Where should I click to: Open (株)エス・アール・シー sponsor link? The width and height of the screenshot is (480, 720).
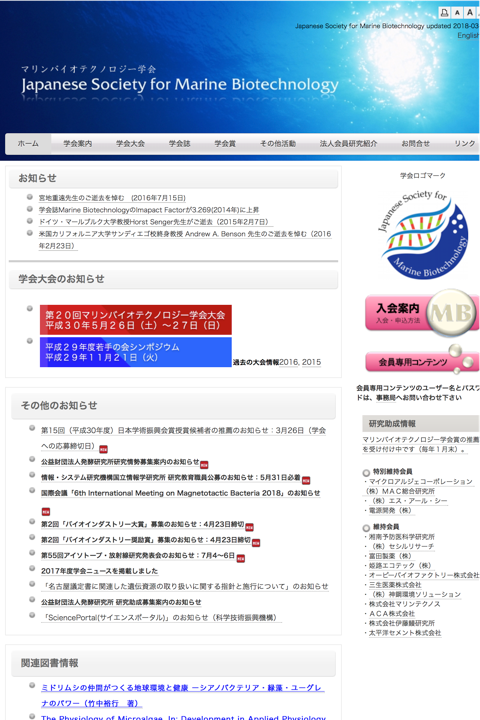point(409,501)
